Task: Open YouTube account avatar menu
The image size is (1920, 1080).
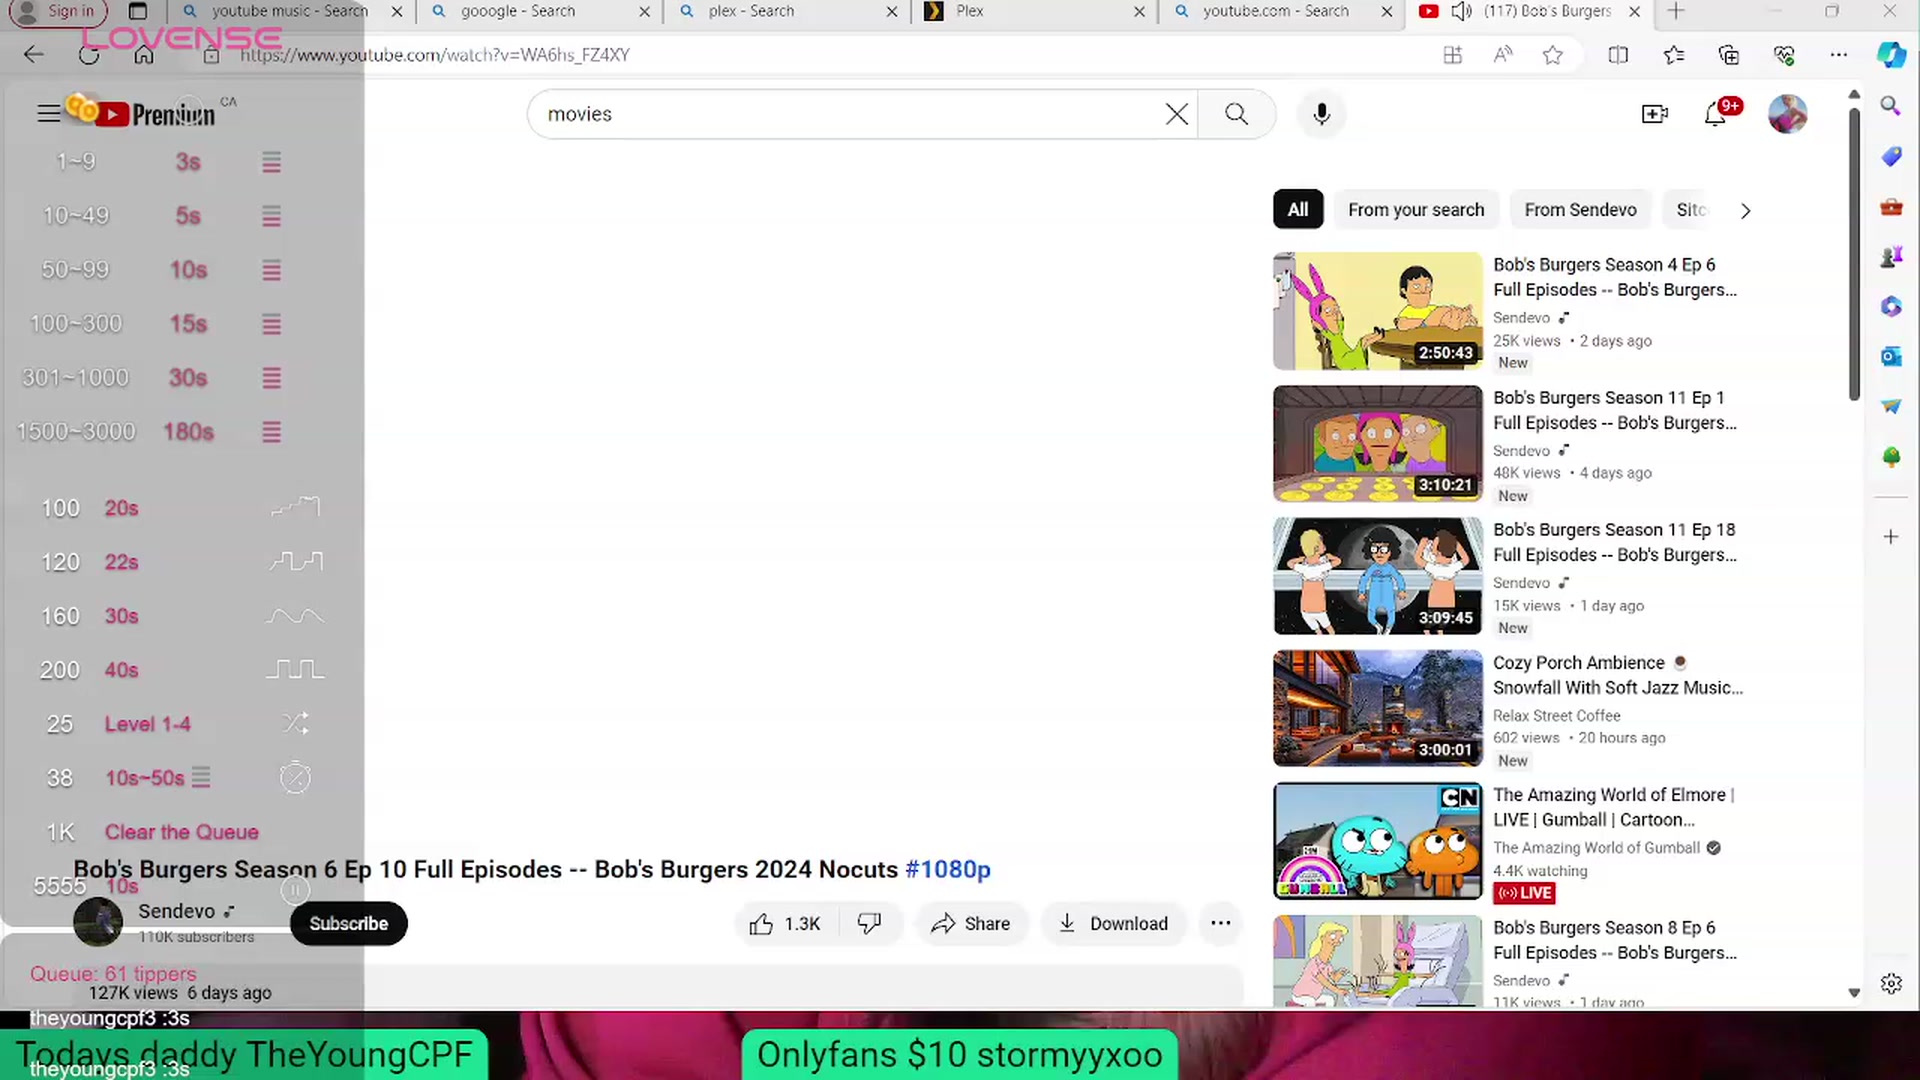Action: click(1787, 114)
